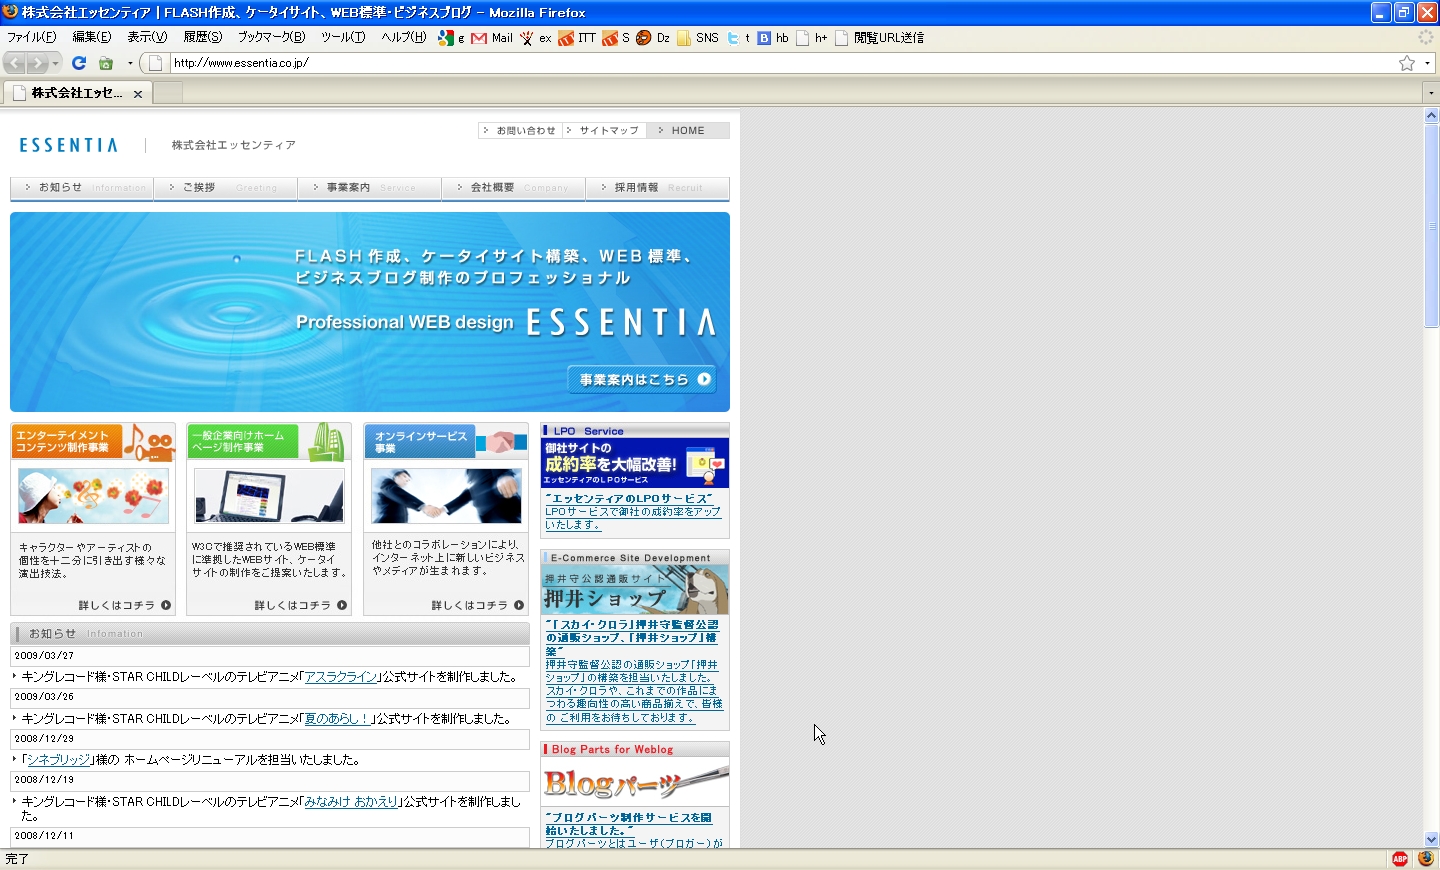Go to the 'お知らせ Information' nav tab
The height and width of the screenshot is (870, 1440).
pyautogui.click(x=82, y=188)
